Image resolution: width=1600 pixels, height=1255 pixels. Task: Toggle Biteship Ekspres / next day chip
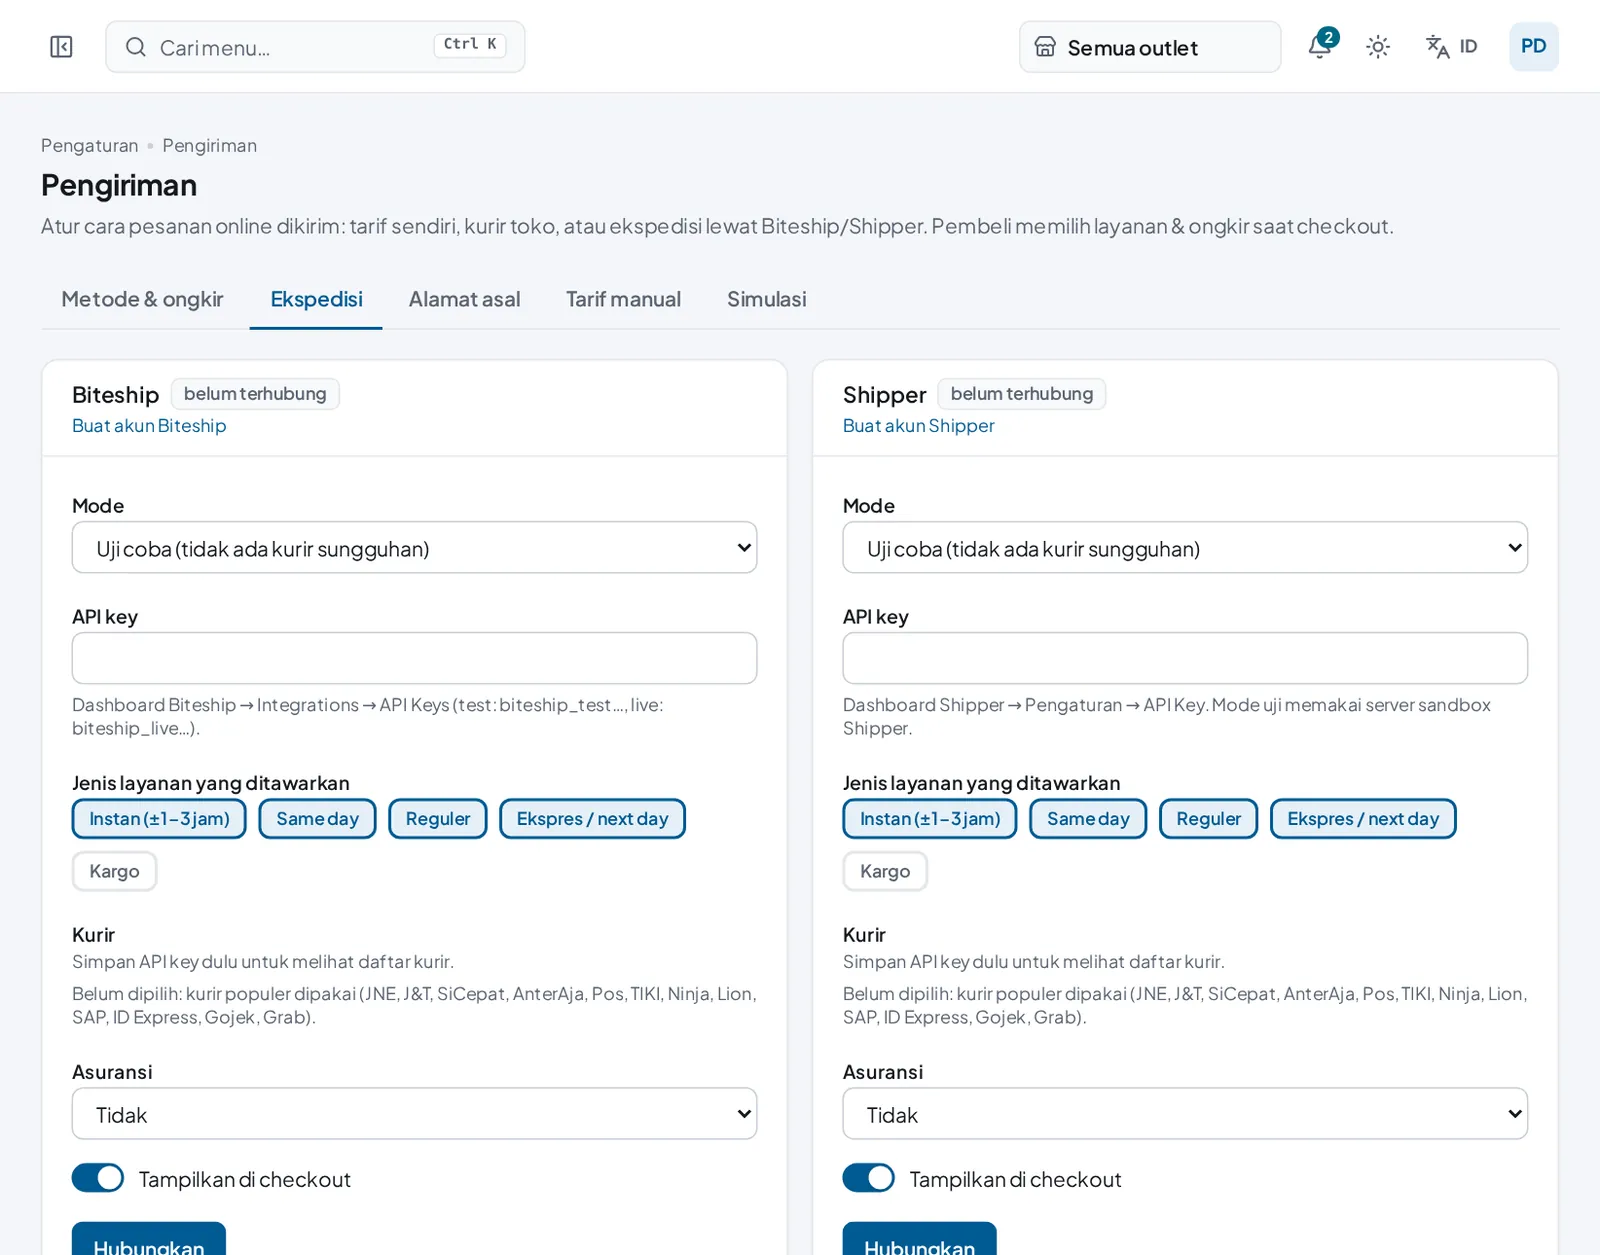point(592,819)
